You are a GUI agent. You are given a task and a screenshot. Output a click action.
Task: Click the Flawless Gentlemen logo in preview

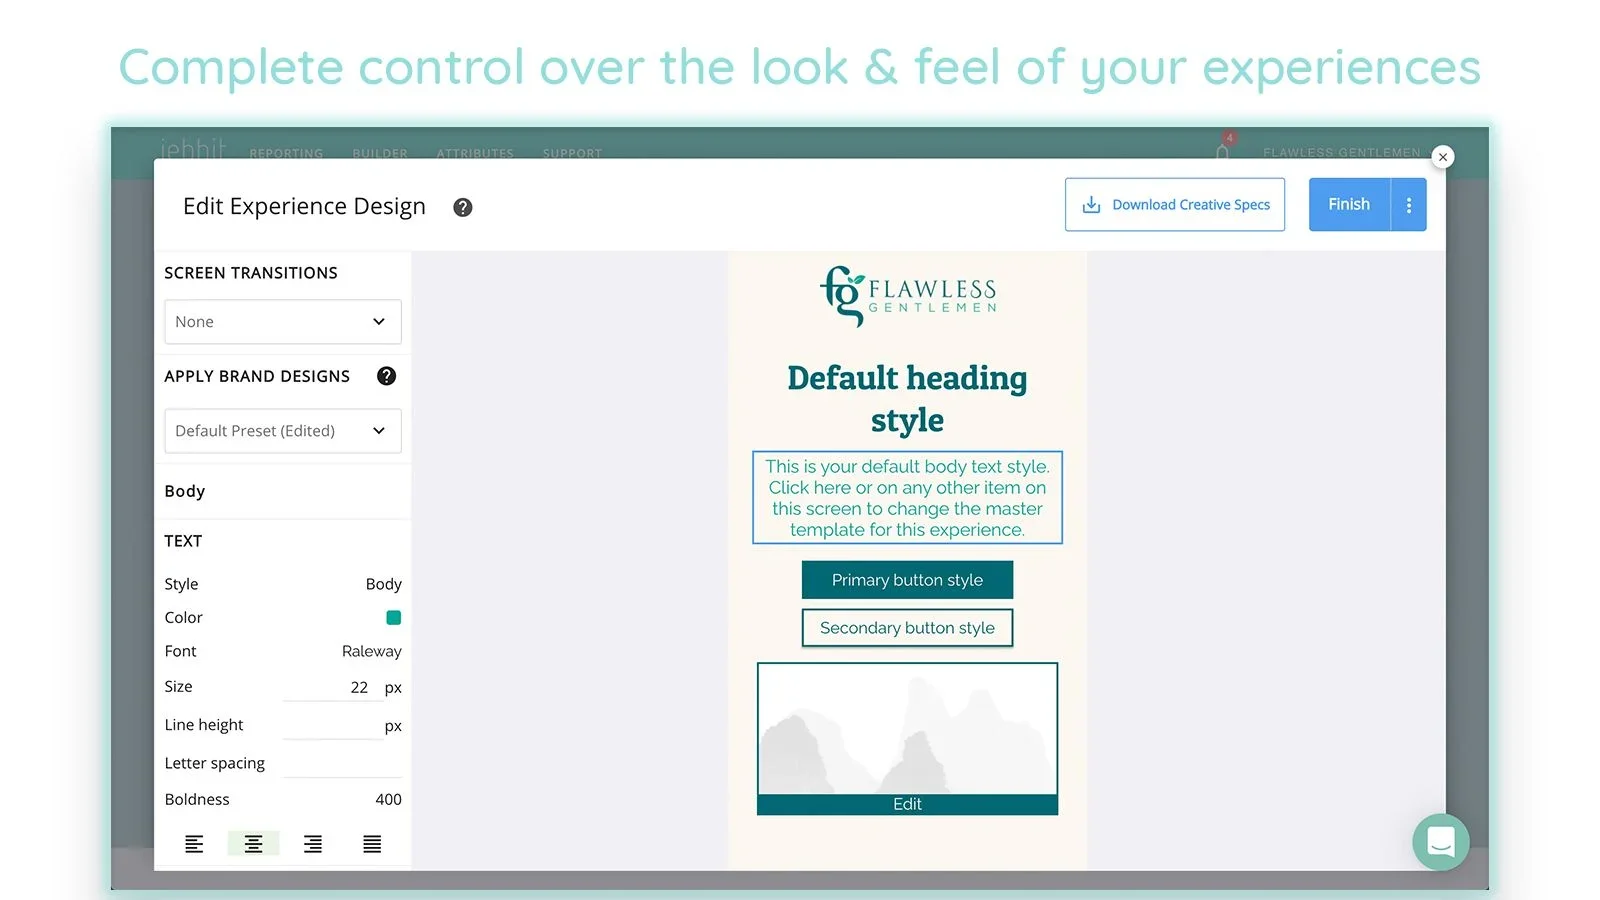[x=907, y=295]
